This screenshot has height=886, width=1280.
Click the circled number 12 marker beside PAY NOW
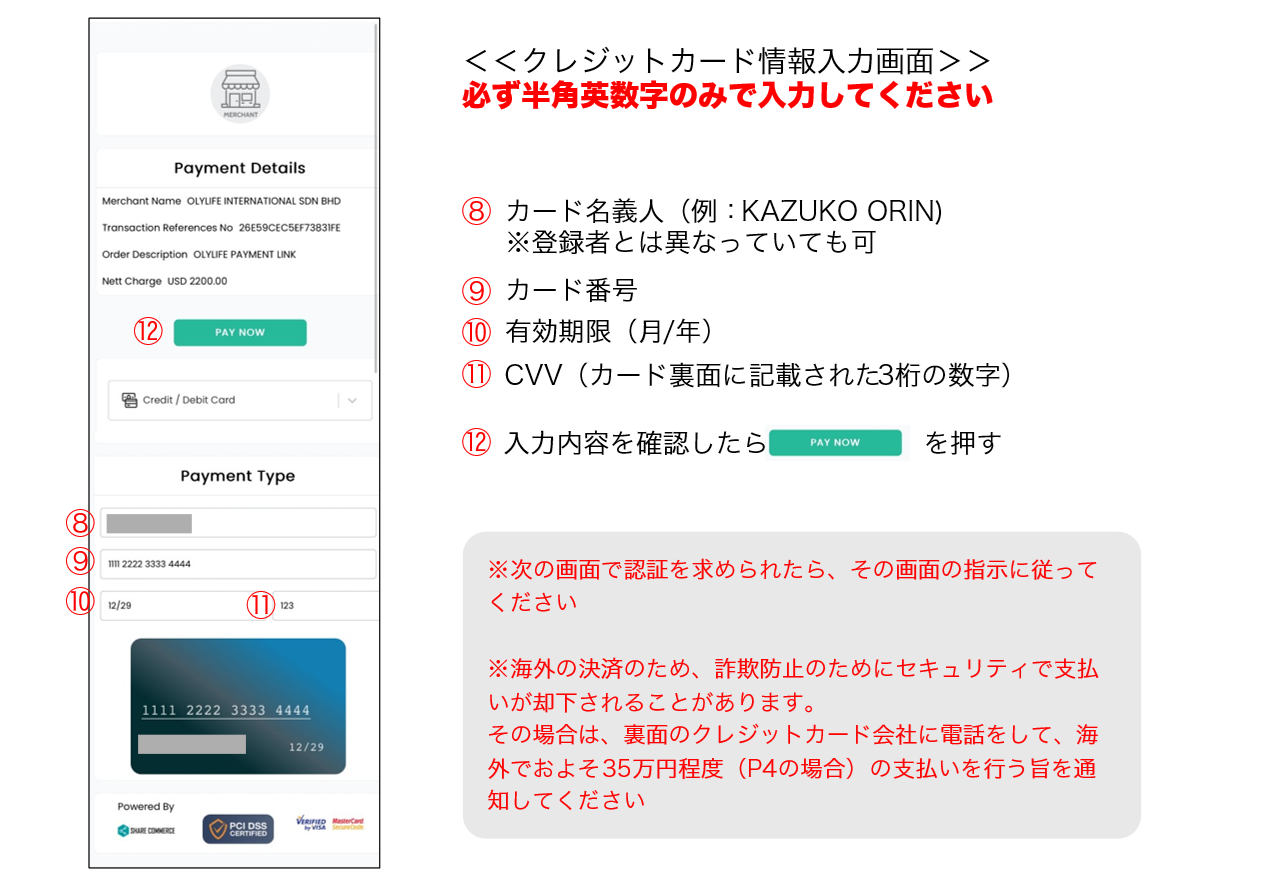[x=148, y=332]
